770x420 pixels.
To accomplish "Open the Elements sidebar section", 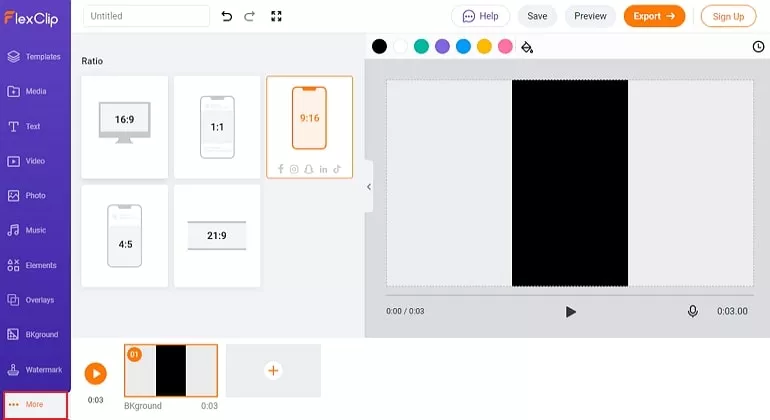I will pos(32,265).
